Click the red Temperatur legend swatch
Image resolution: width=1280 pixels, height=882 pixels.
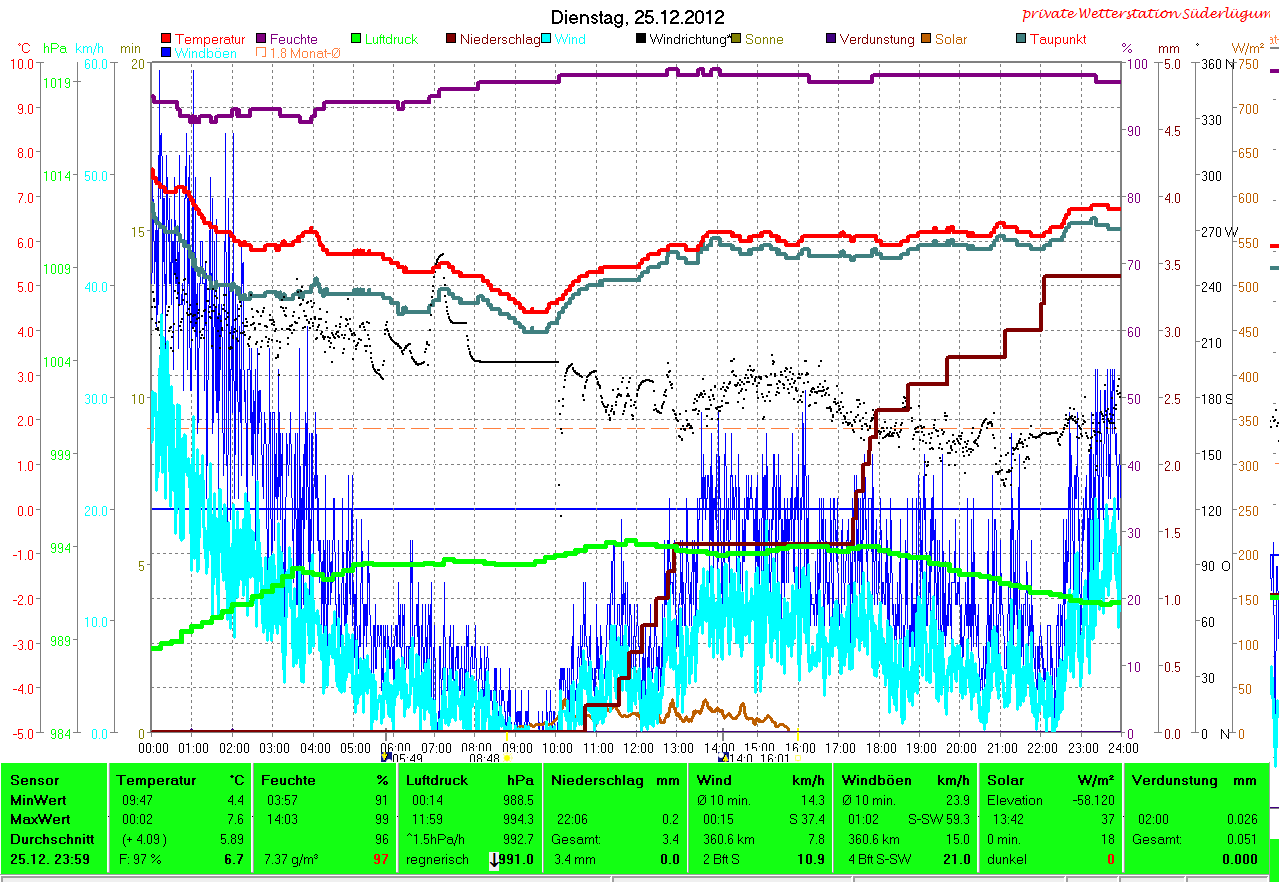[x=166, y=39]
